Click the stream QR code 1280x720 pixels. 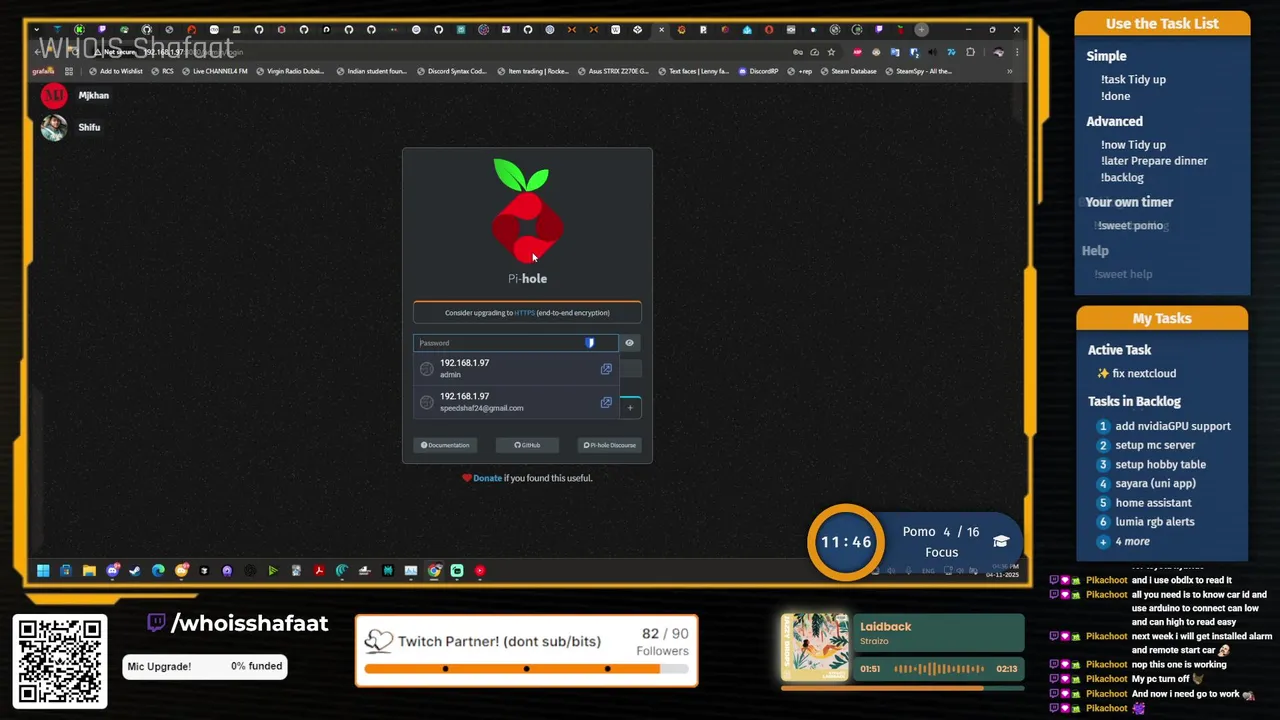tap(60, 662)
